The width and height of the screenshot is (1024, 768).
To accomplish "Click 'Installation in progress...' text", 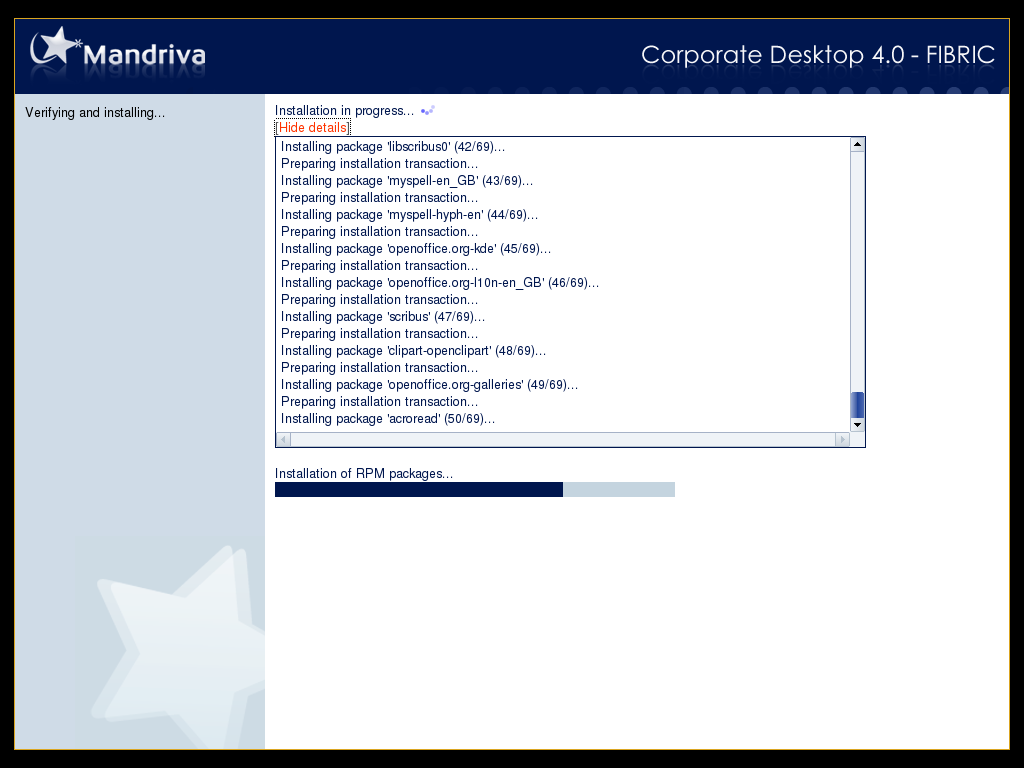I will [x=344, y=110].
